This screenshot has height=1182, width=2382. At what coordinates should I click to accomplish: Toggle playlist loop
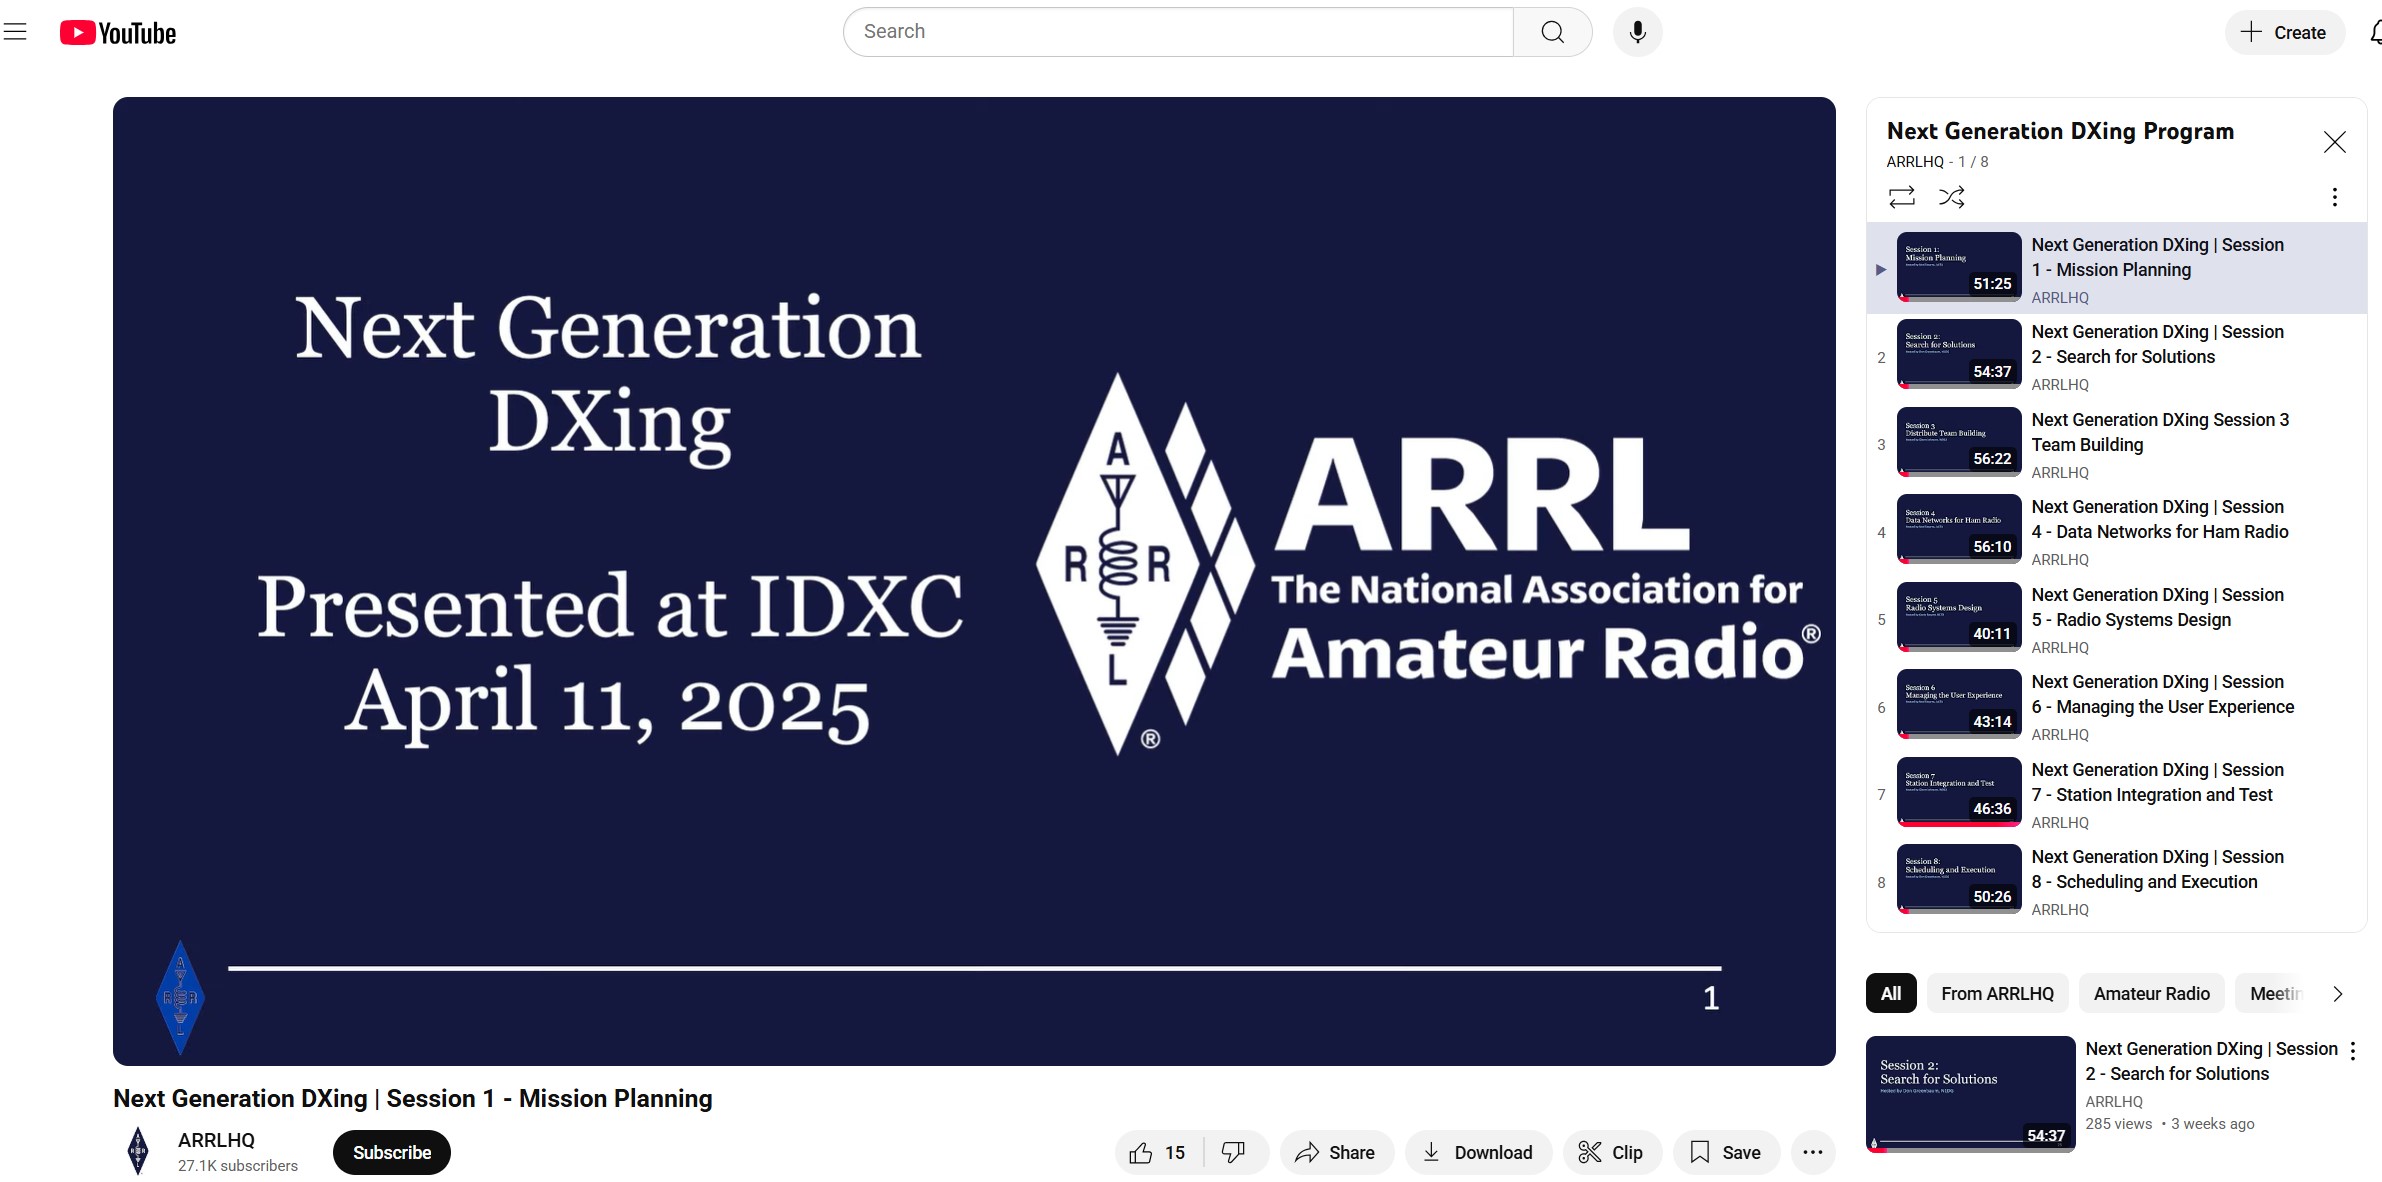coord(1901,197)
